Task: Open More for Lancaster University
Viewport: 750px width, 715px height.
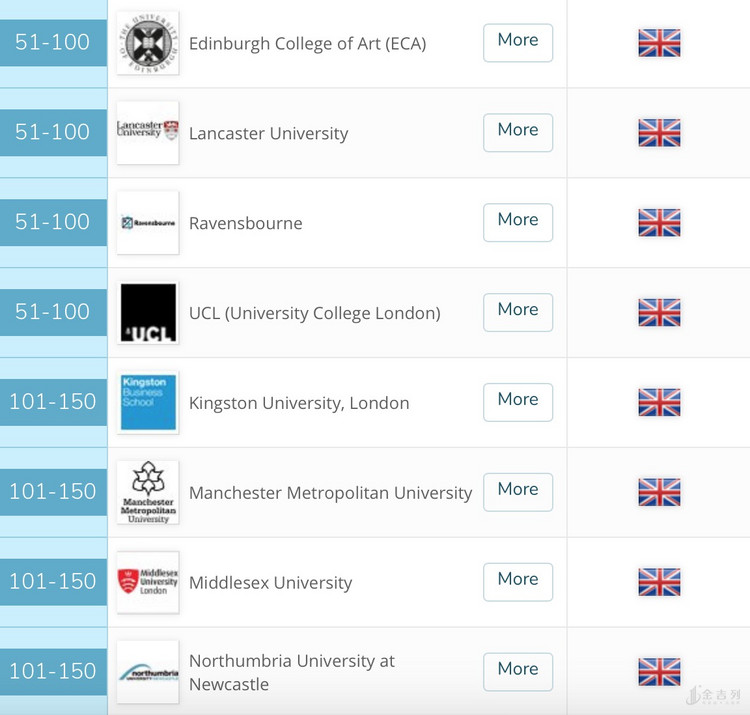Action: pos(518,132)
